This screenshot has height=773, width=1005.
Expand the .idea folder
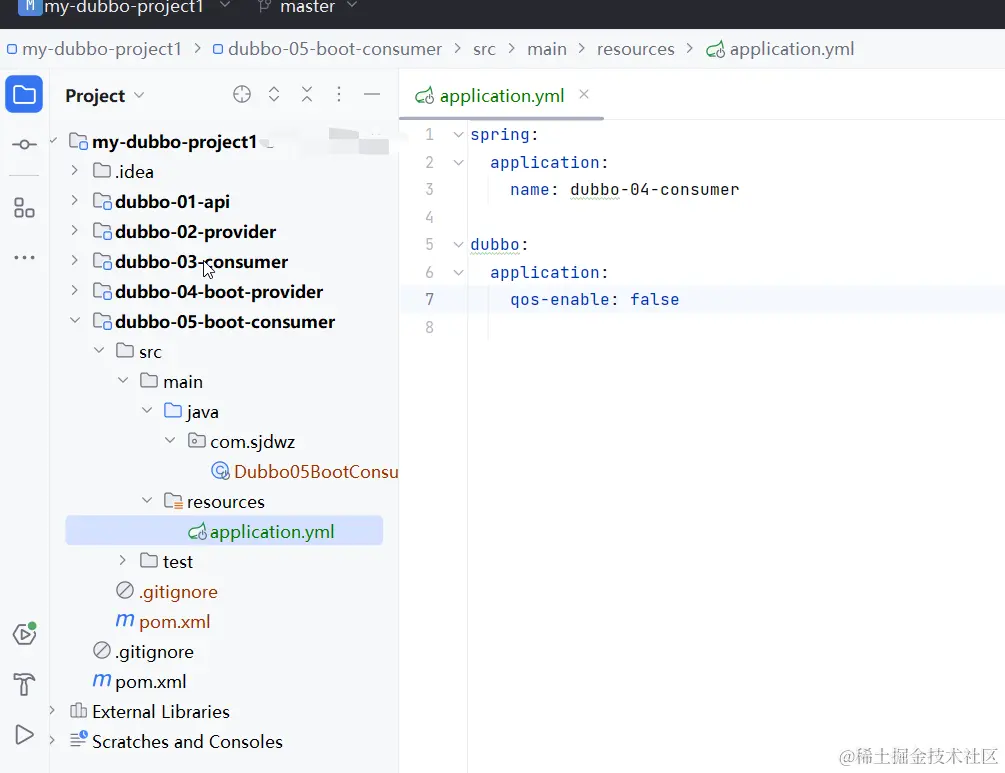[x=74, y=170]
